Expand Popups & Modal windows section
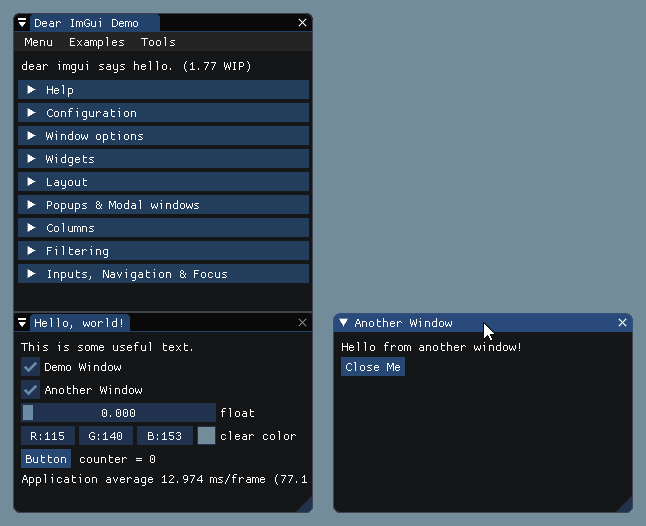This screenshot has width=646, height=526. (x=163, y=205)
